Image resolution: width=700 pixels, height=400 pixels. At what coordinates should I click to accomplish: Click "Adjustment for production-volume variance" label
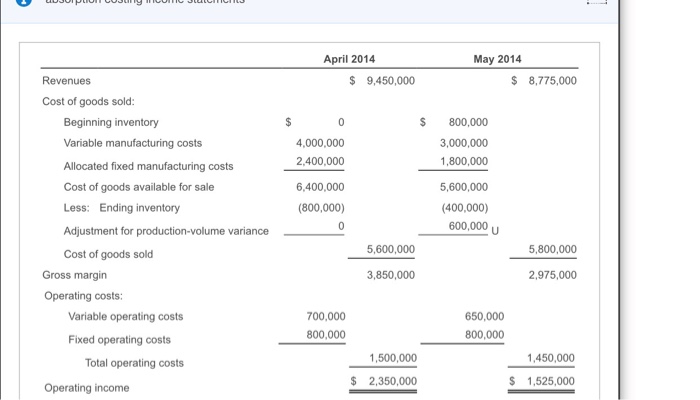point(166,231)
